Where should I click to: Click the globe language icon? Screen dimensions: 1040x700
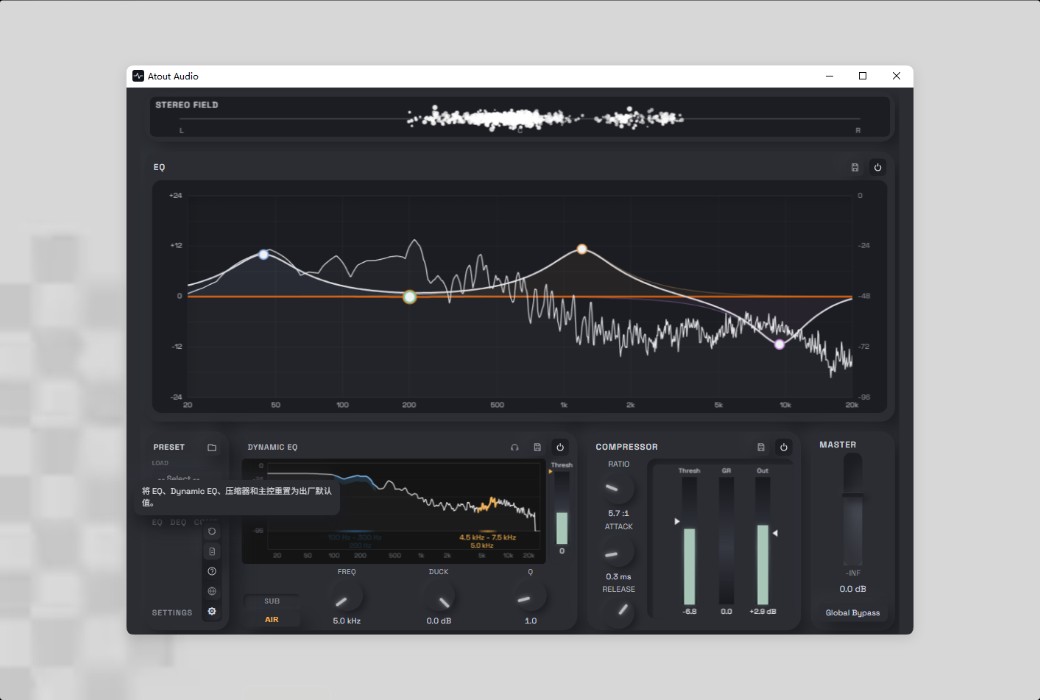[212, 591]
